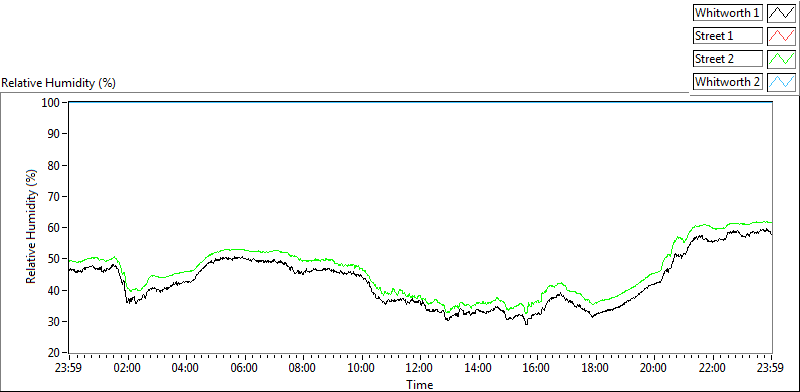This screenshot has height=392, width=800.
Task: Select the Whitworth 1 legend label
Action: 728,13
